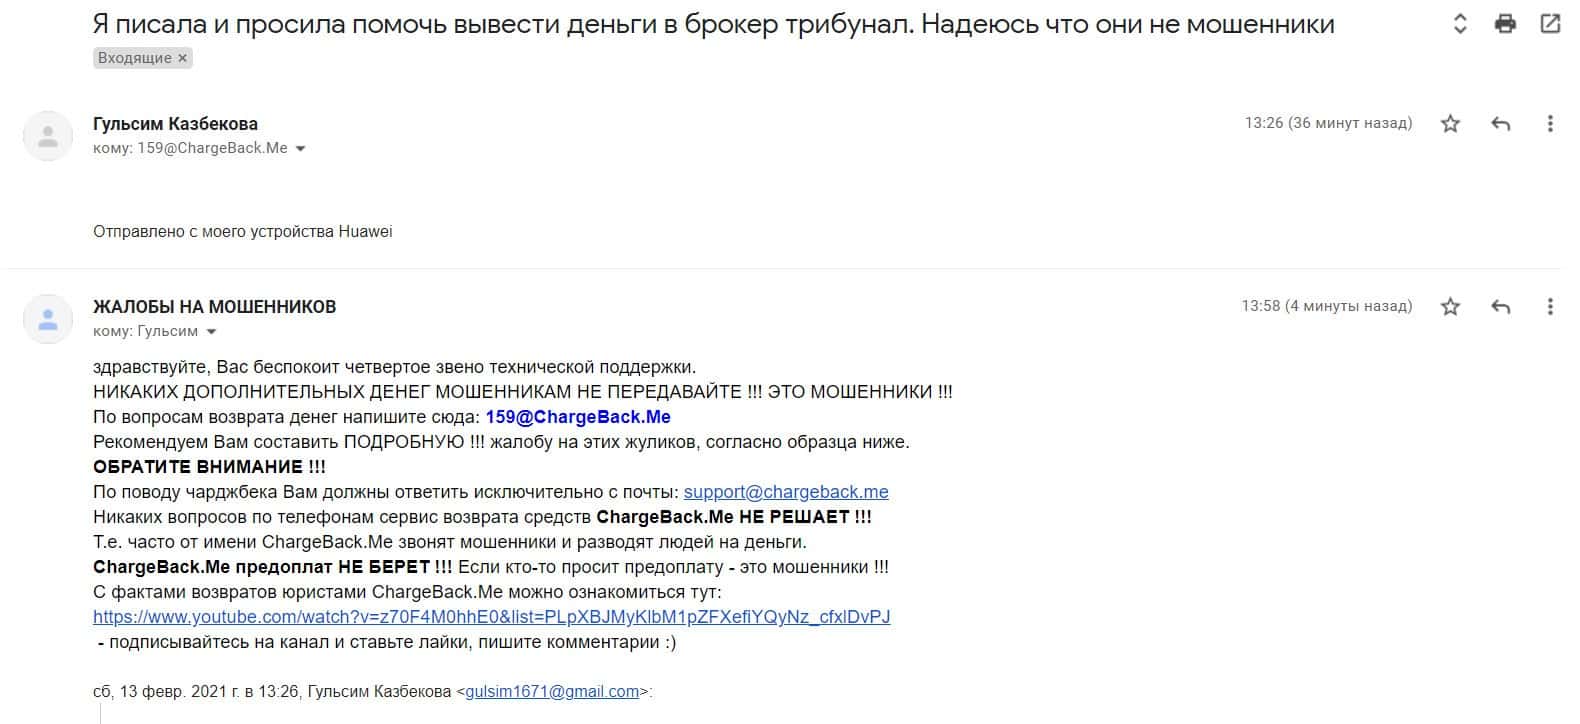Viewport: 1580px width, 724px height.
Task: Star the ЖАЛОБЫ НА МОШЕННИКОВ message
Action: pyautogui.click(x=1450, y=307)
